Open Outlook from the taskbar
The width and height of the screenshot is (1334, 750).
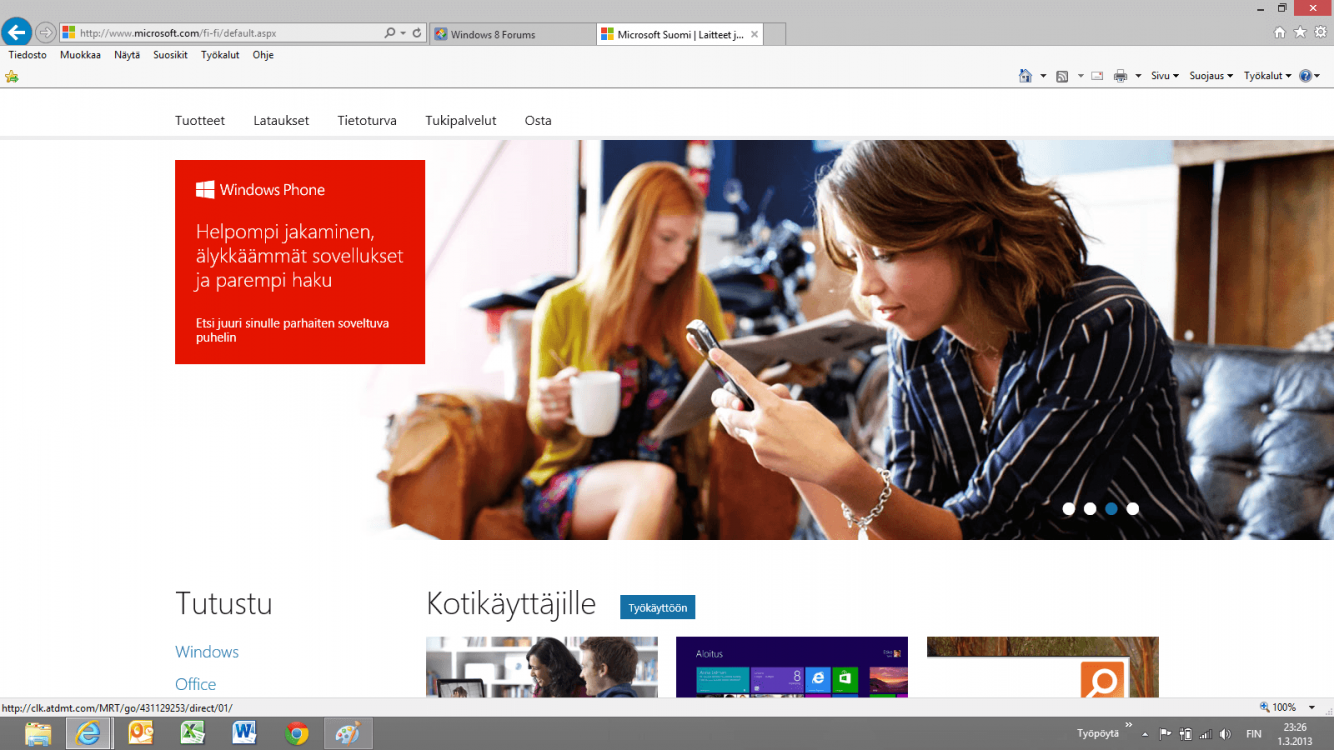(141, 734)
